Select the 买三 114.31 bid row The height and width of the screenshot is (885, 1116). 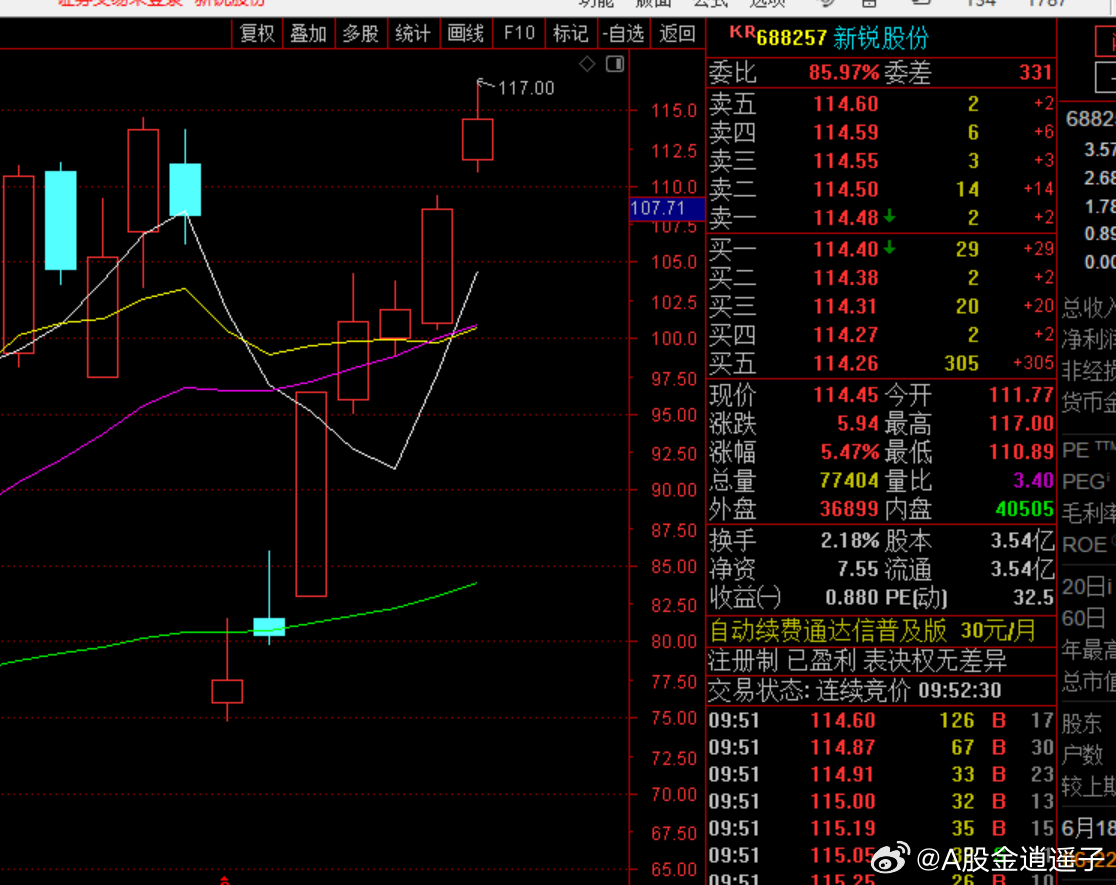pos(881,306)
